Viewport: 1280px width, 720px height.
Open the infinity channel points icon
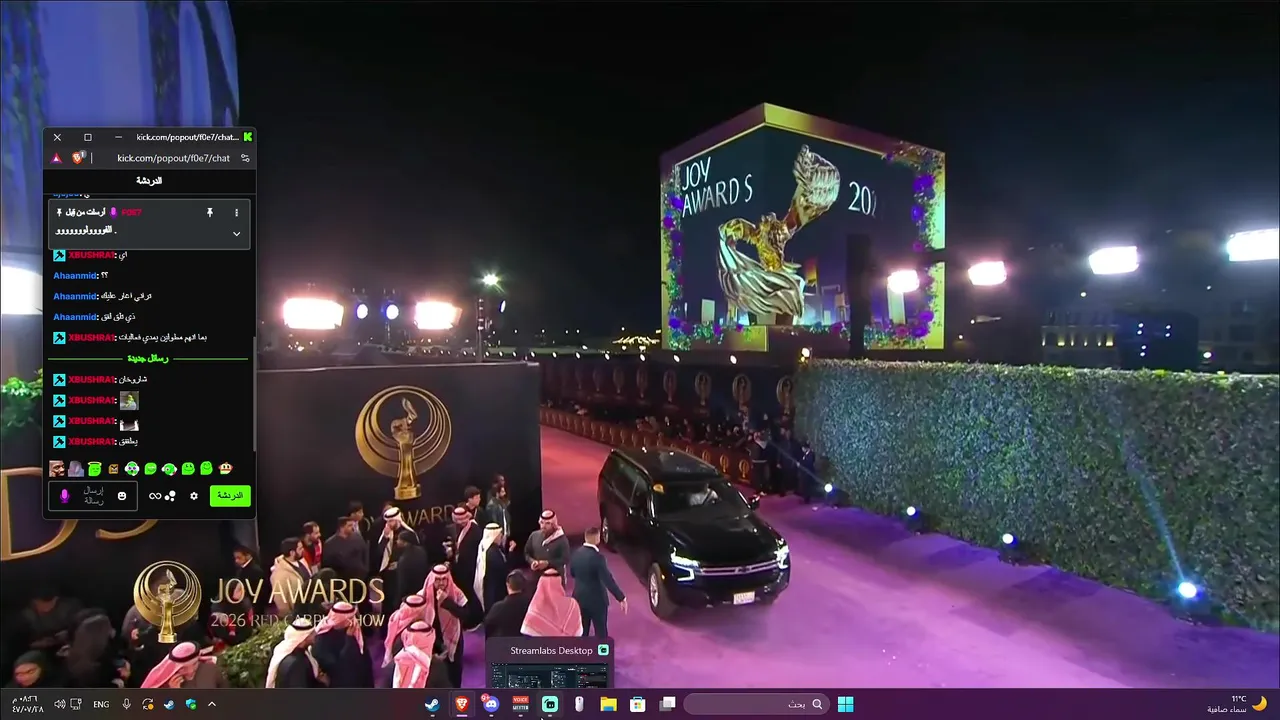(x=155, y=496)
